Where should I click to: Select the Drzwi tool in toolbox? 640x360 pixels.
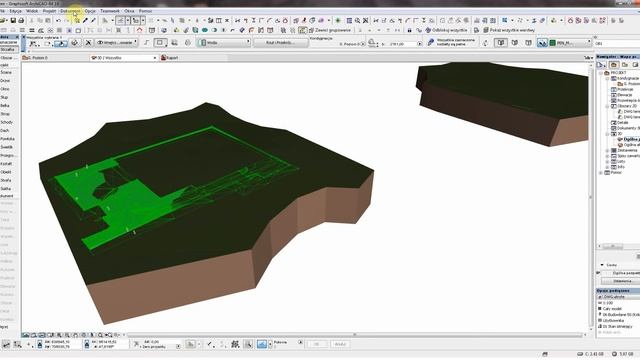[5, 81]
